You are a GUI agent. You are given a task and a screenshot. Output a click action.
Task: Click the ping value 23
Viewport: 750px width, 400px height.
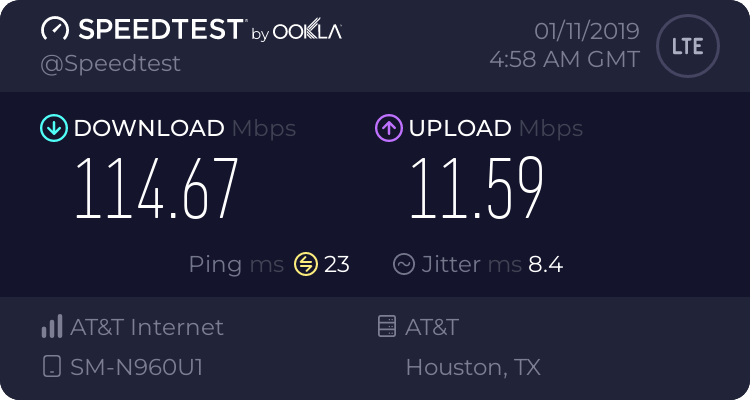337,264
